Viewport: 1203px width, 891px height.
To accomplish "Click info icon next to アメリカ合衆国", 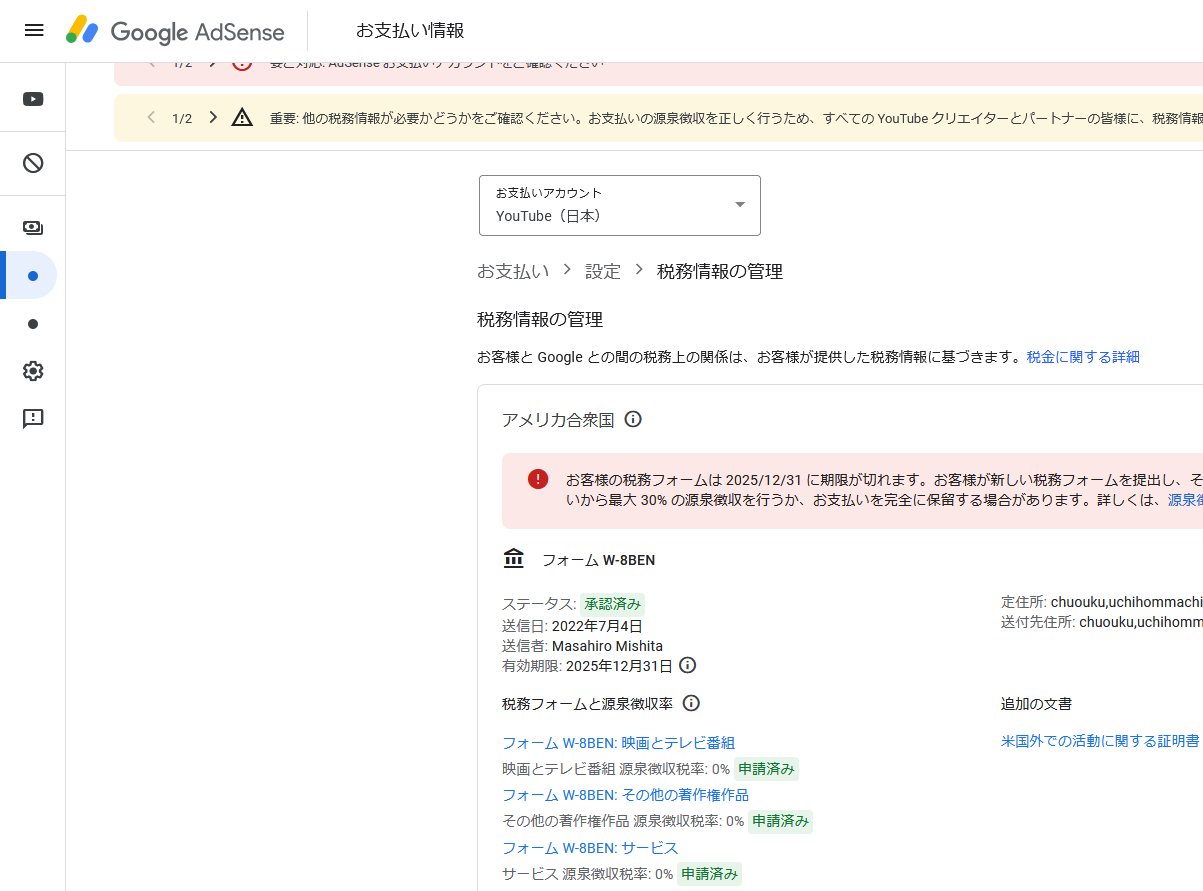I will [x=633, y=419].
